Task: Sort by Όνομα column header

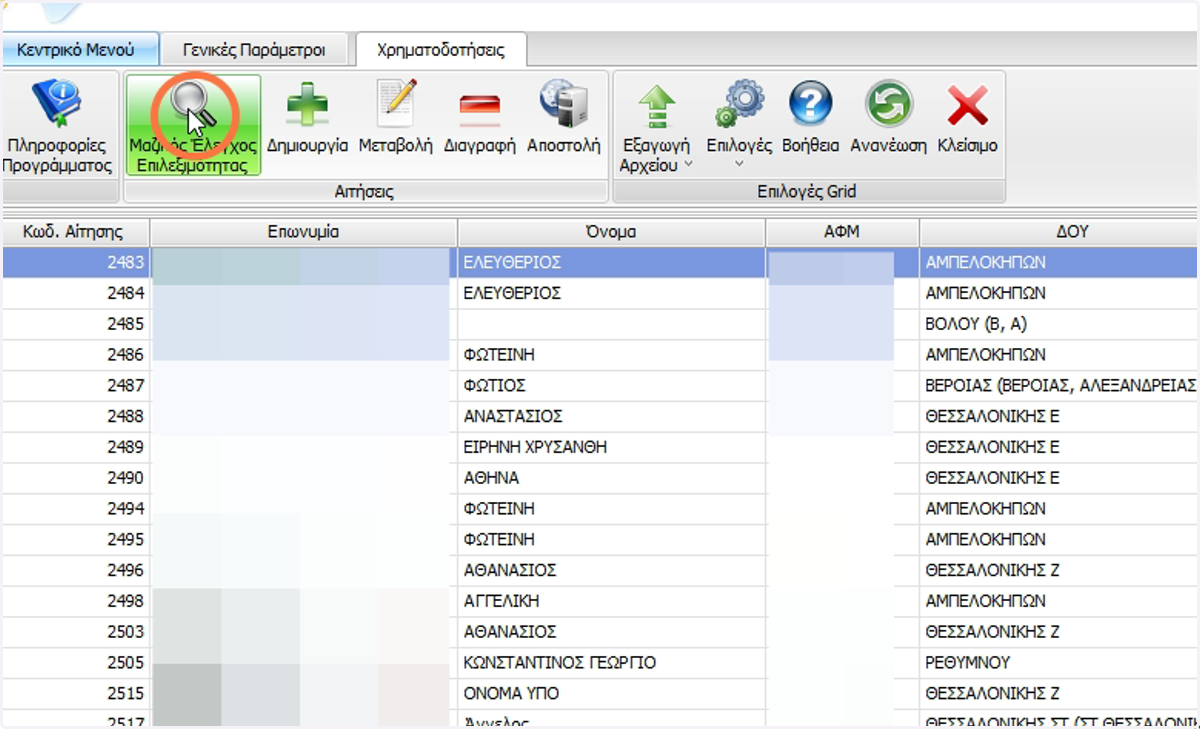Action: coord(612,232)
